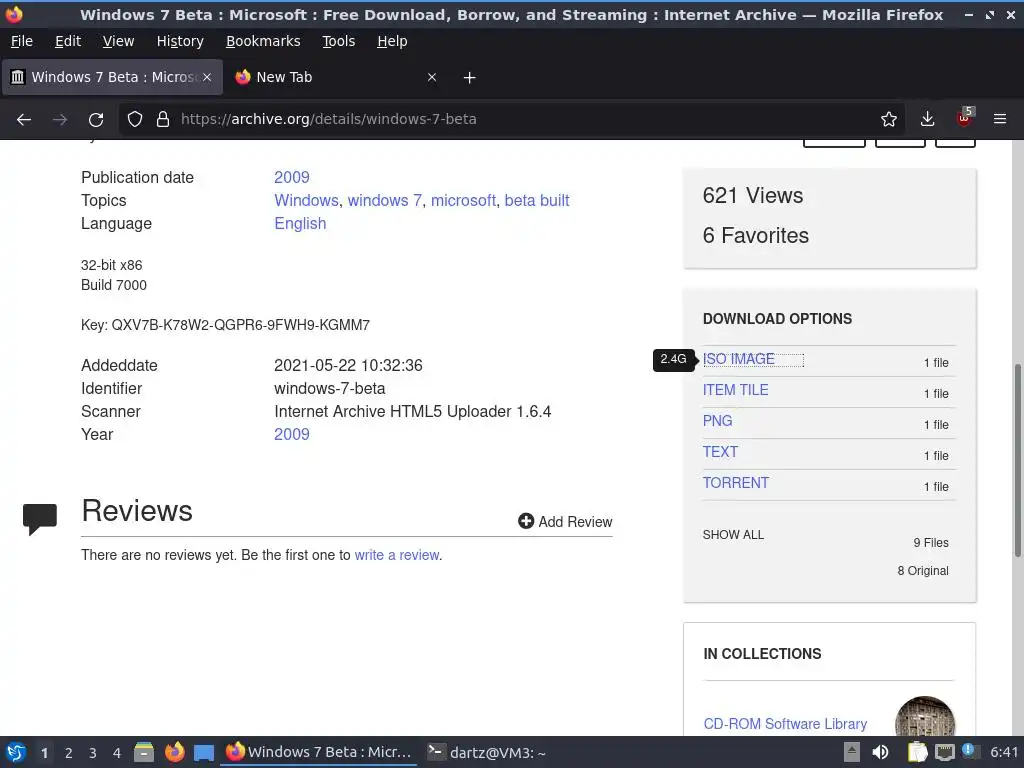Click the Add Review plus icon
Screen dimensions: 1024x768
tap(526, 520)
